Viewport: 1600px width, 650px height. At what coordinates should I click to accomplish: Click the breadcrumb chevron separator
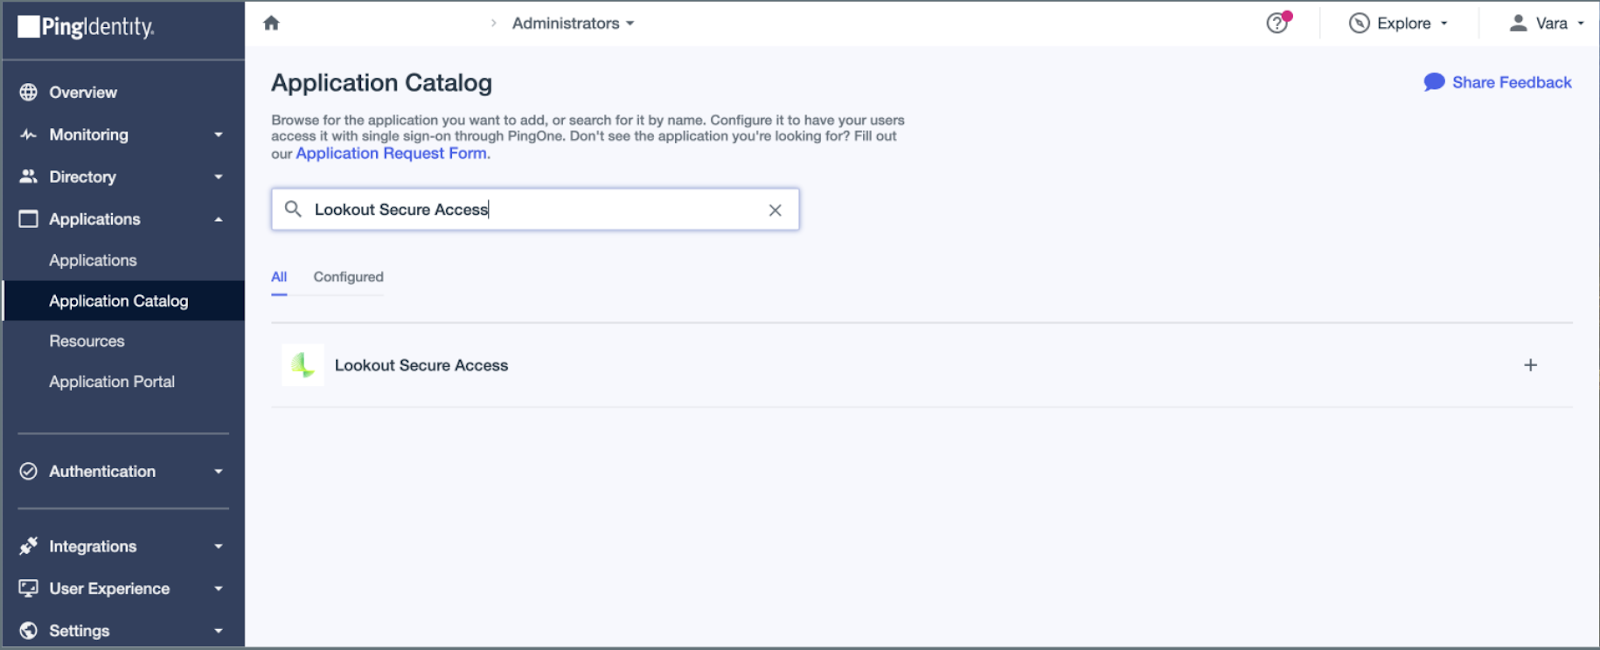click(x=493, y=23)
